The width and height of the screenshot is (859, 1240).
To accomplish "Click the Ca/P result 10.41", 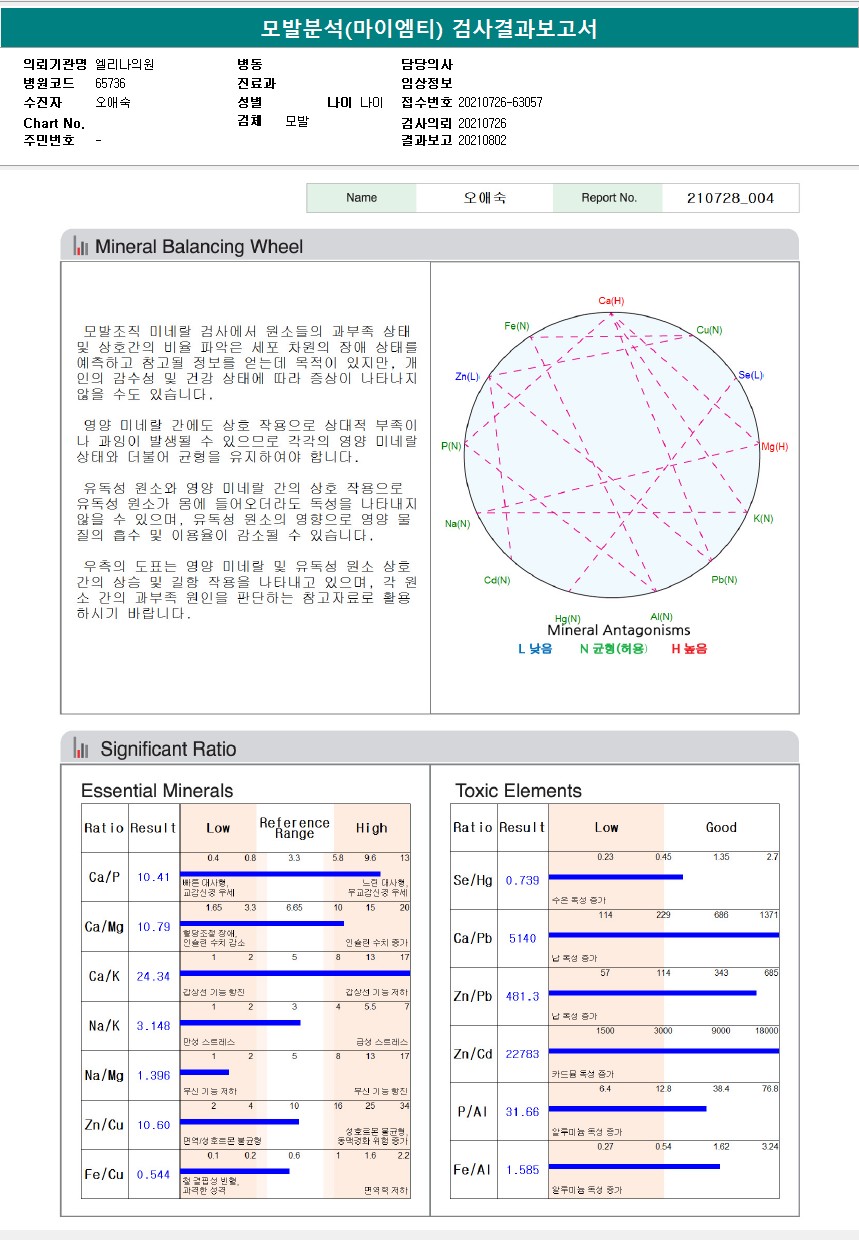I will [154, 877].
